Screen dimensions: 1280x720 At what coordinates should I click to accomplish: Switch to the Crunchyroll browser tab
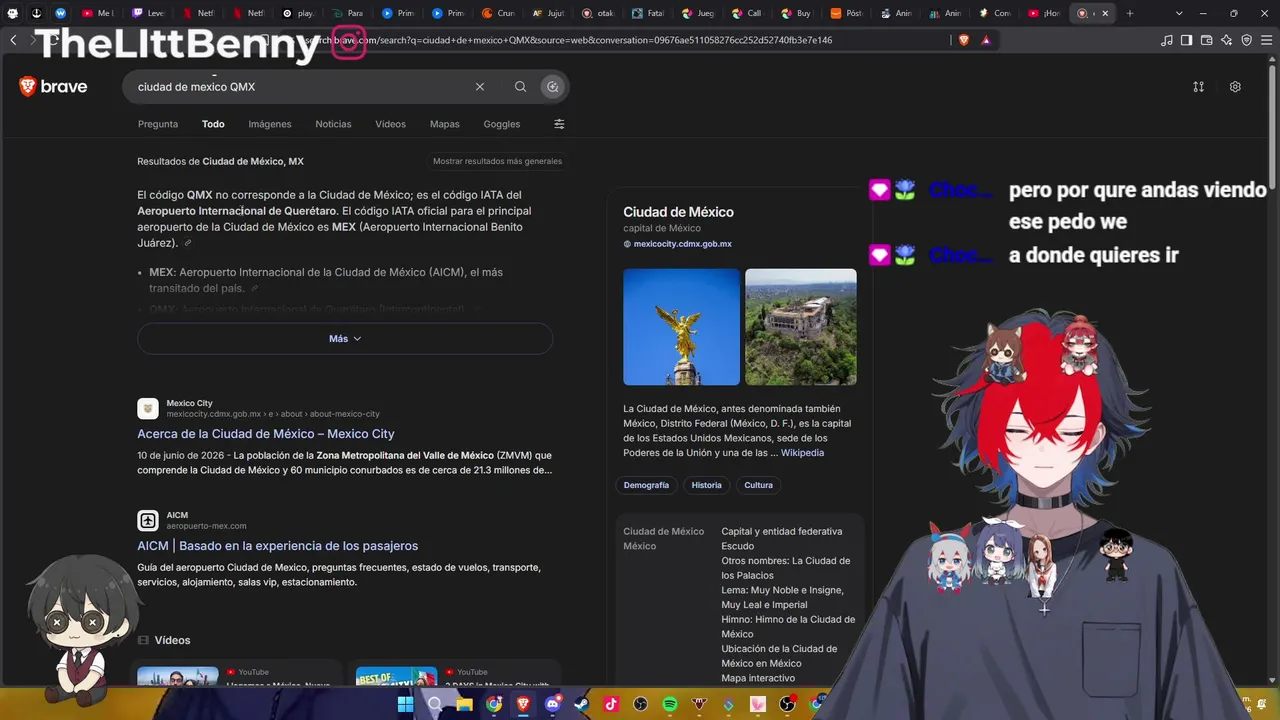(498, 13)
